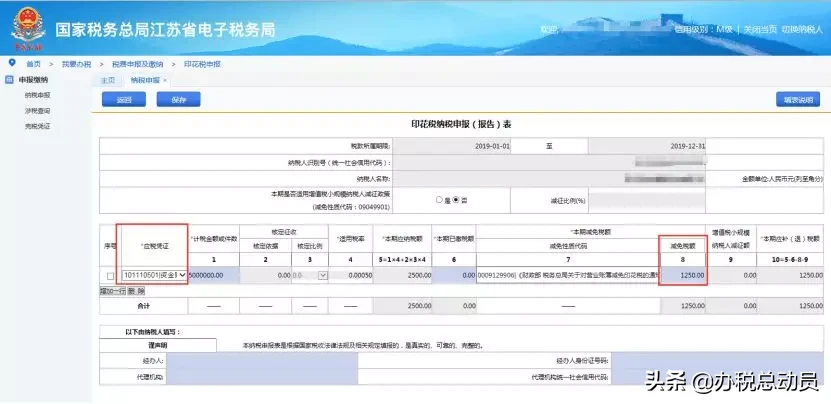The height and width of the screenshot is (404, 831).
Task: Click the 经办人 input field
Action: click(x=262, y=361)
